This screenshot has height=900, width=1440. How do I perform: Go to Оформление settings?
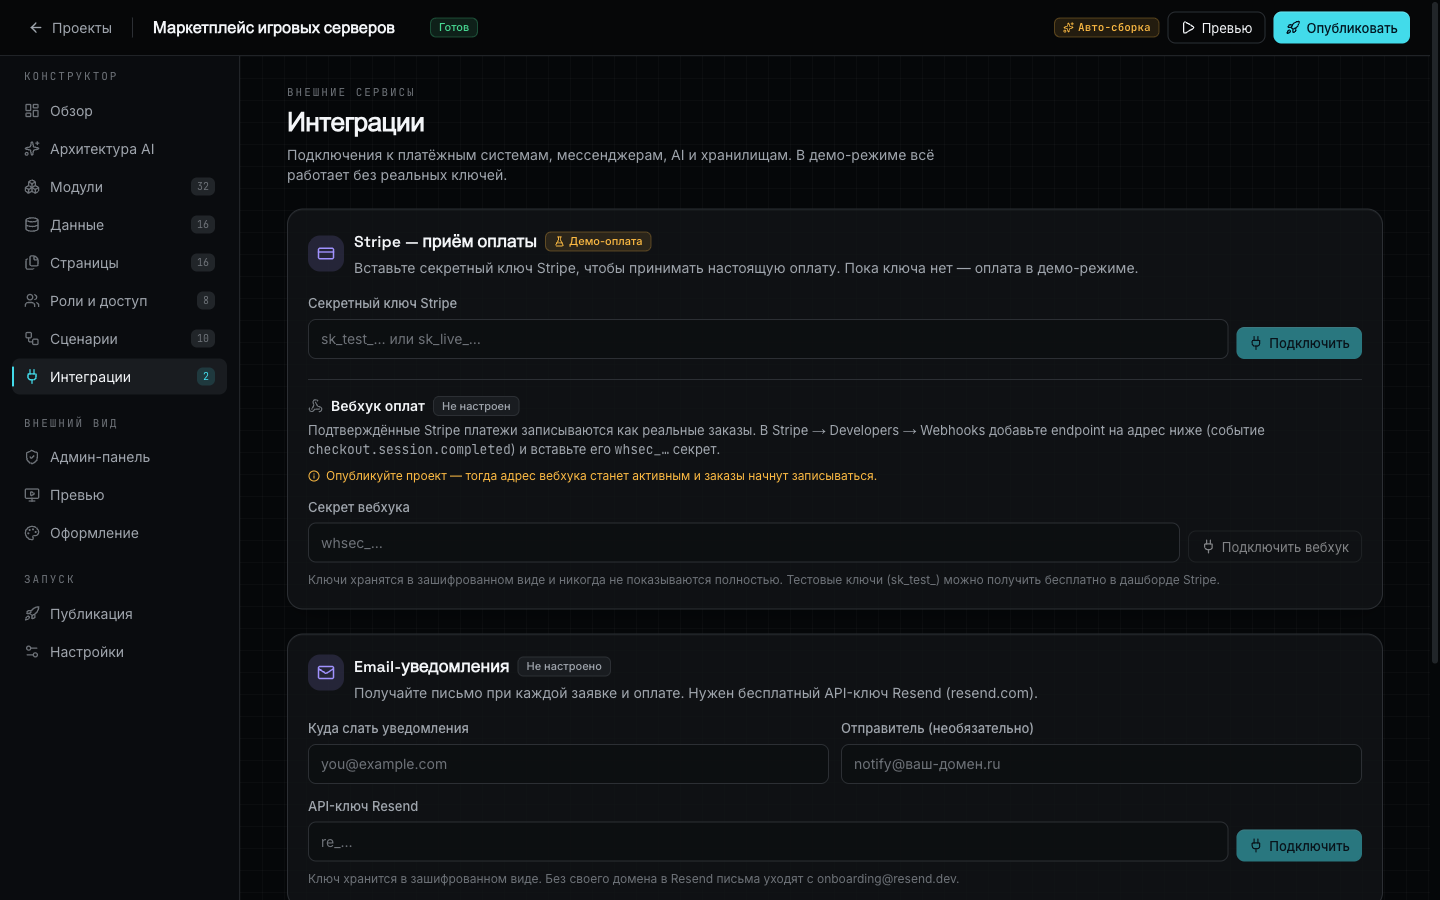pyautogui.click(x=120, y=533)
